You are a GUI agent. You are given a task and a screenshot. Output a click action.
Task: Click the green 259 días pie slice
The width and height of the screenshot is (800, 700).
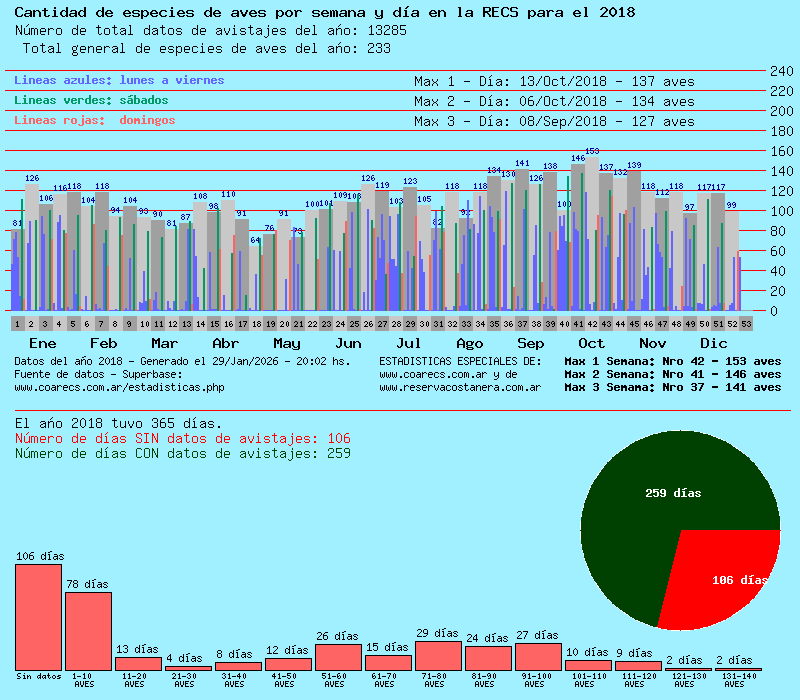(x=660, y=490)
